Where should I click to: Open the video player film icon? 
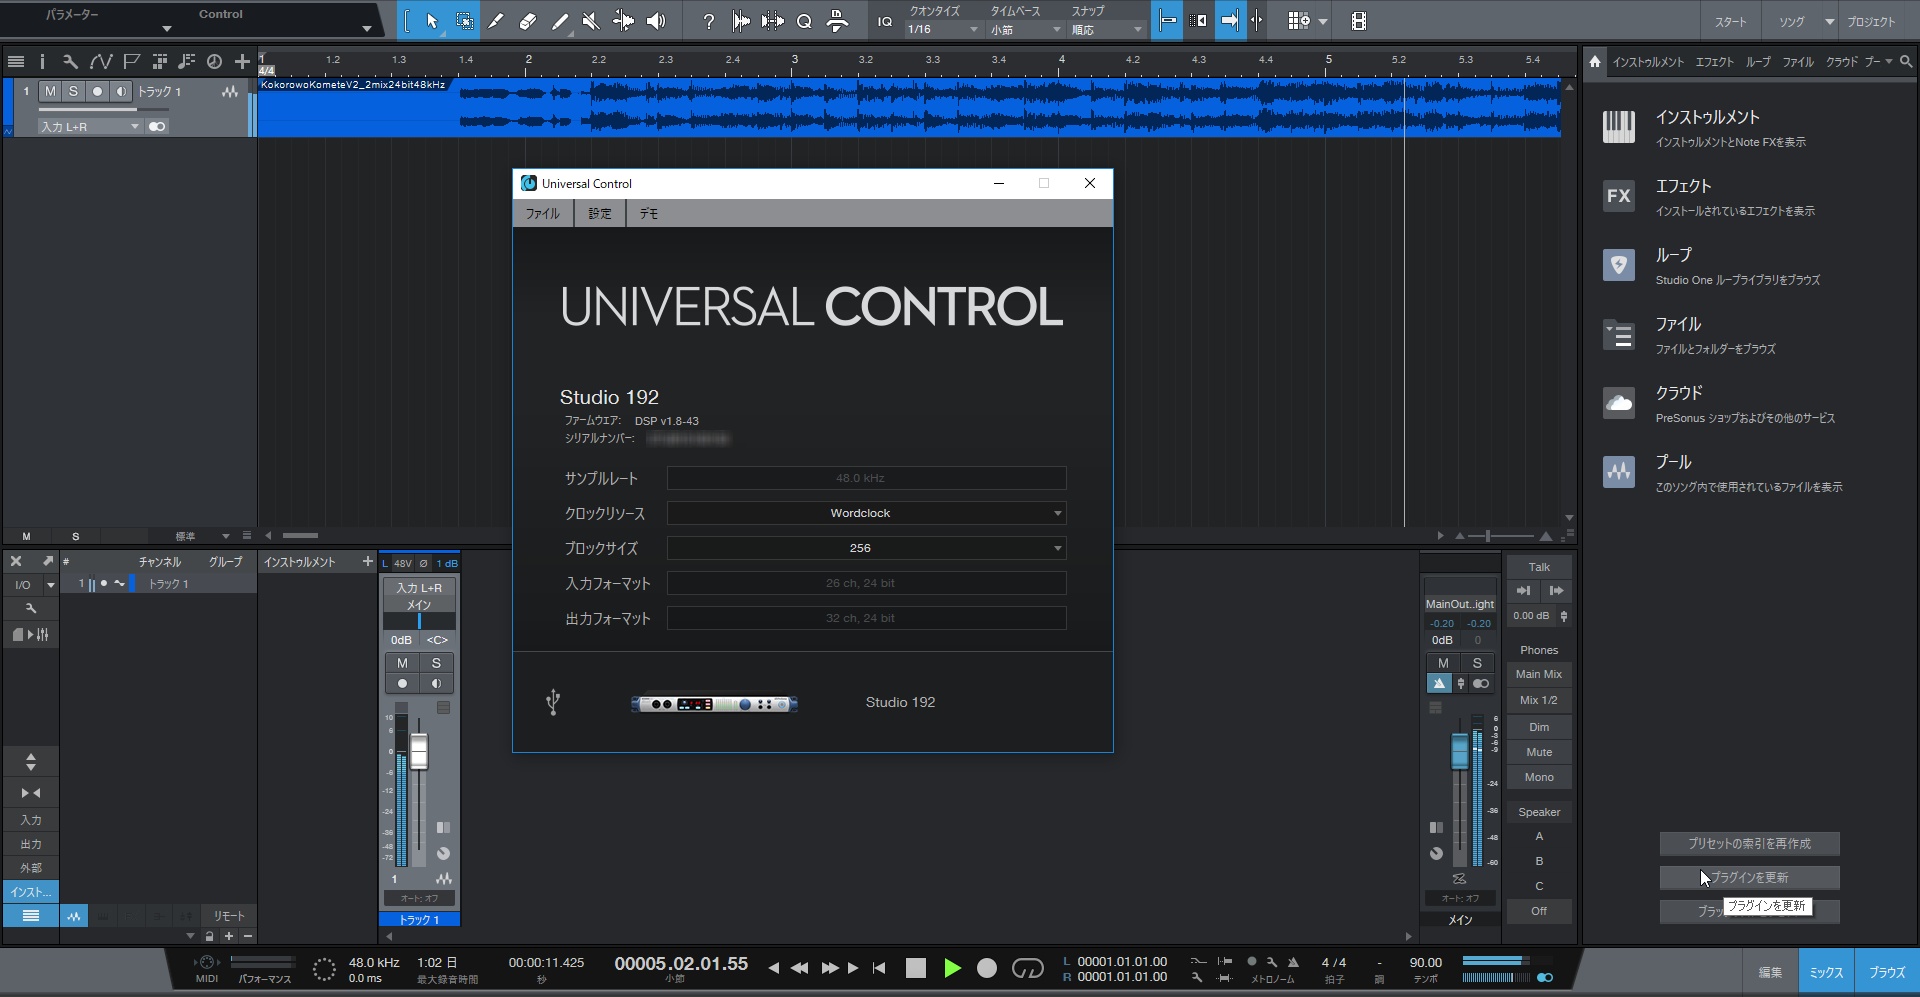[1359, 21]
